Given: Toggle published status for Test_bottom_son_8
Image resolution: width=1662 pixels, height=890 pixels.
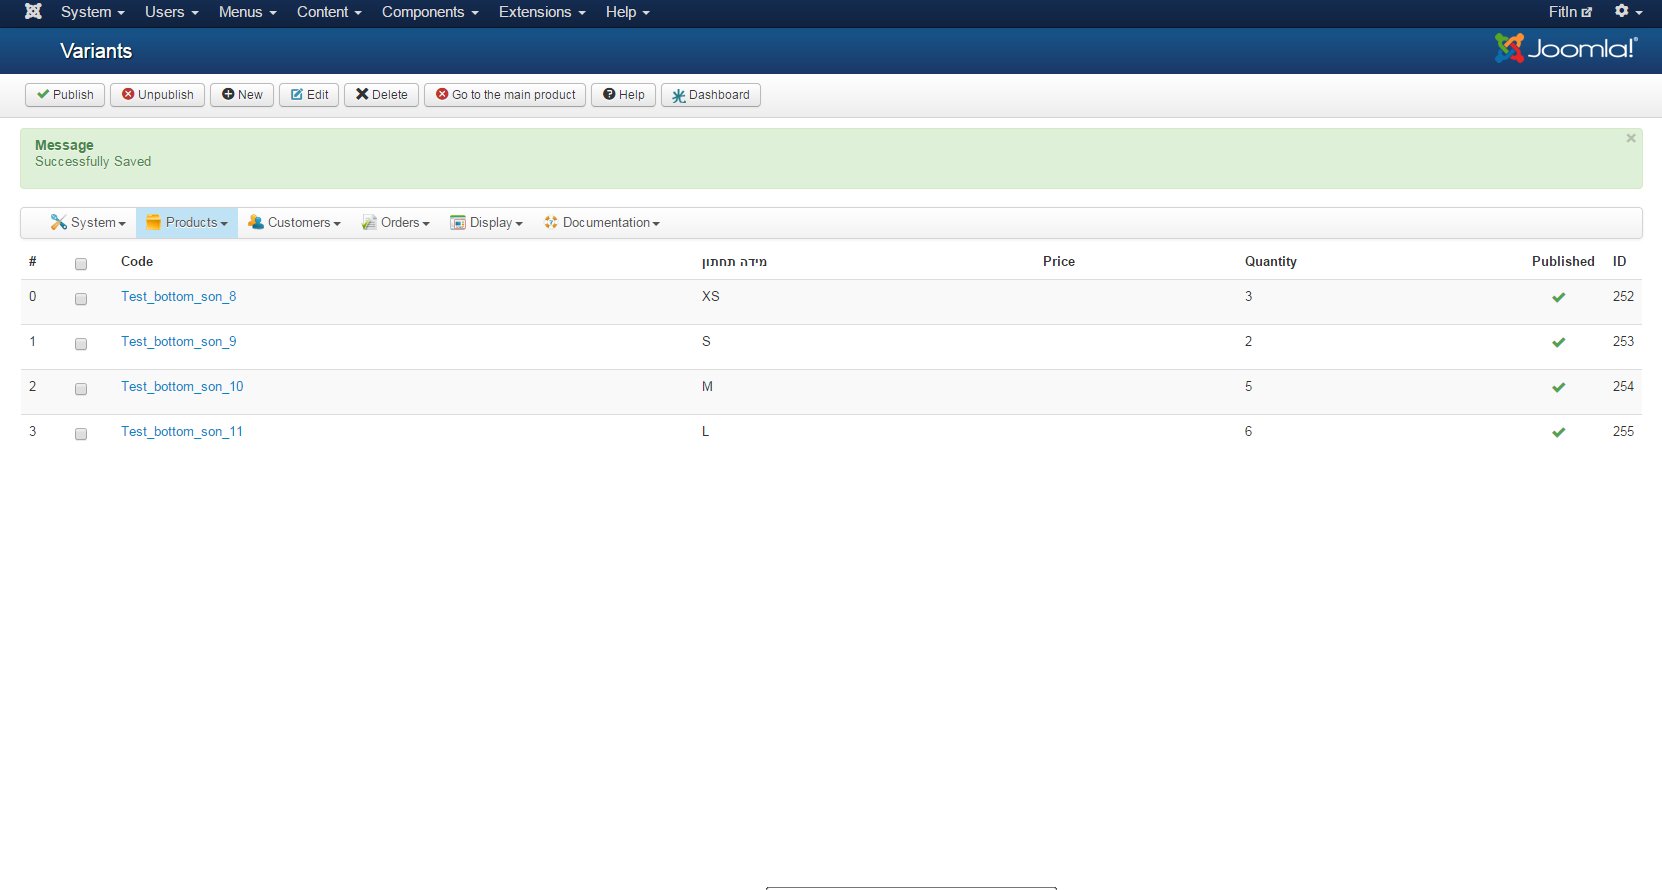Looking at the screenshot, I should pyautogui.click(x=1558, y=297).
